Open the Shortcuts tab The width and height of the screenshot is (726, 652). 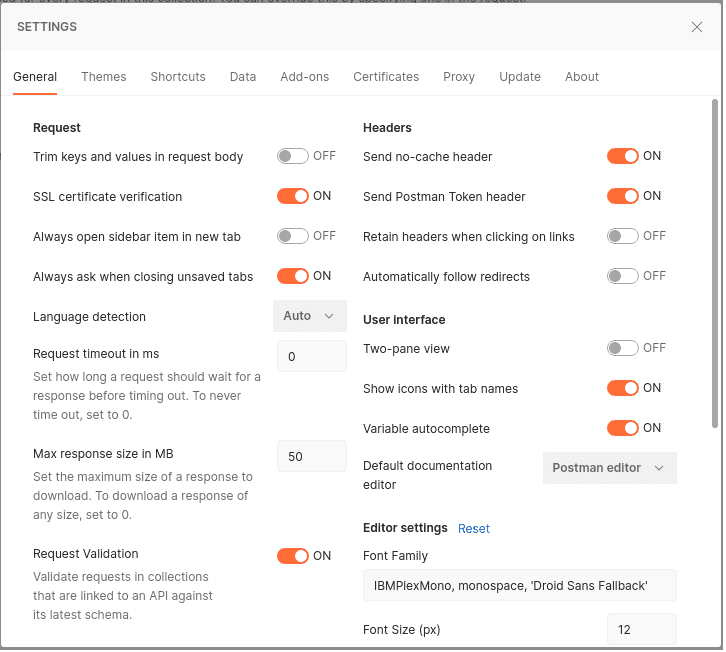178,77
